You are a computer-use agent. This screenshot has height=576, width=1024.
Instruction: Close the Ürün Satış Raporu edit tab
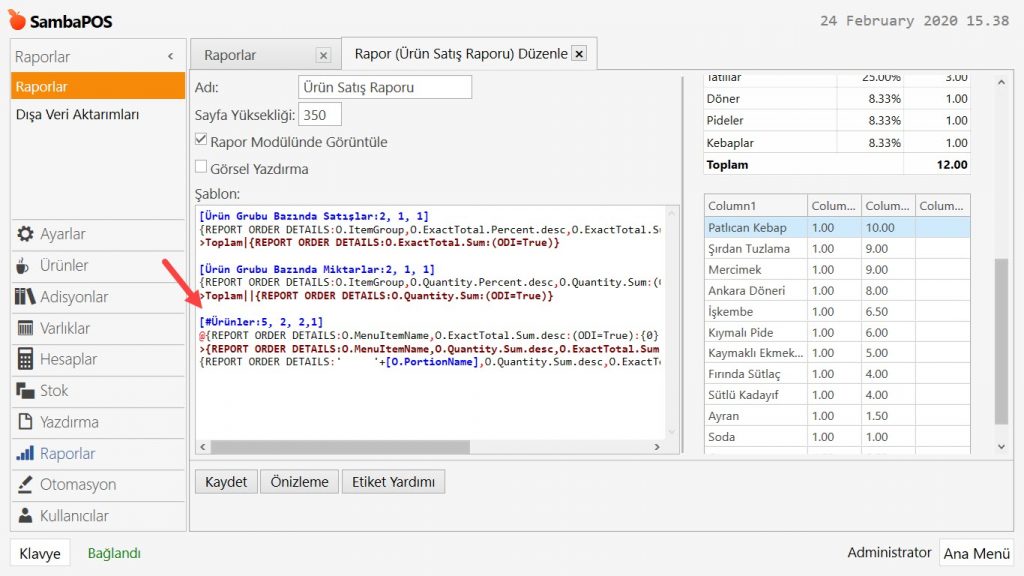pos(579,53)
